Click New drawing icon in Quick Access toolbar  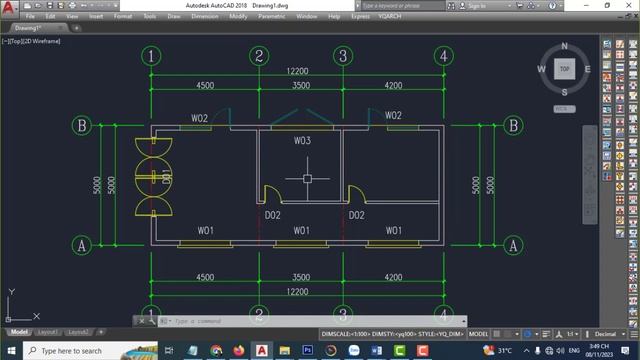coord(27,6)
